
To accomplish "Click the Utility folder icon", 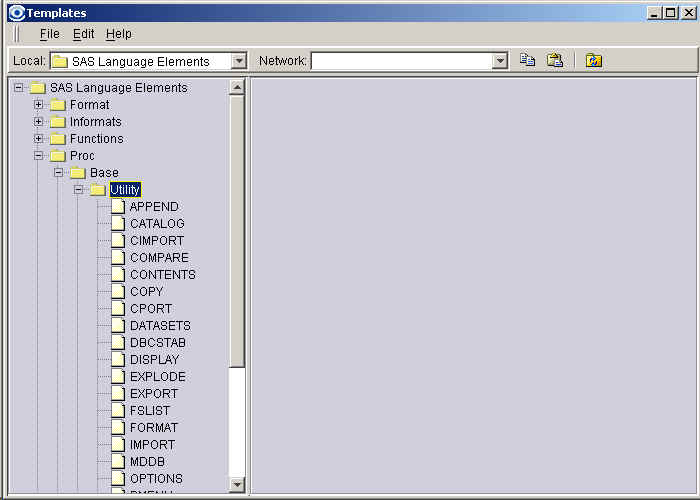I will [x=98, y=190].
